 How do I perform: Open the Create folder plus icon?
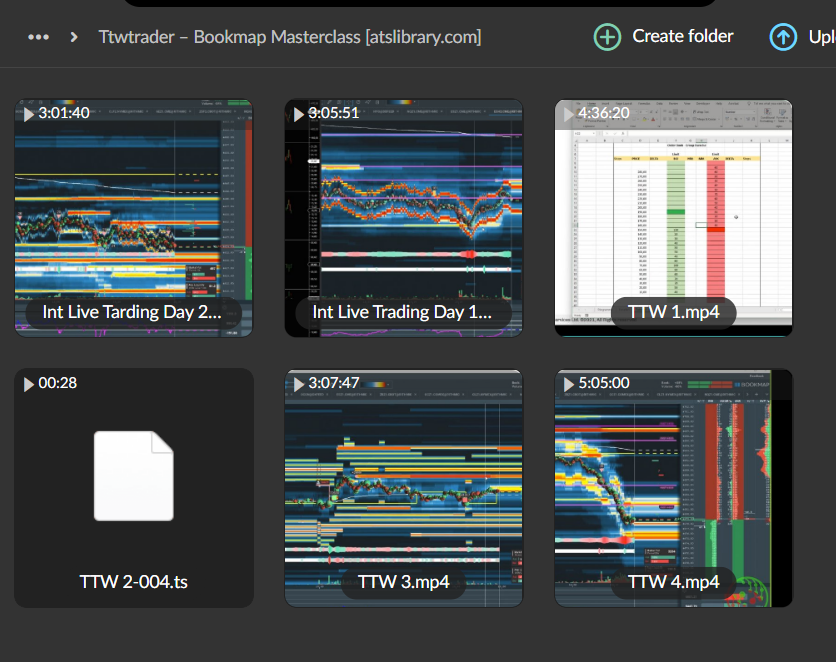click(607, 36)
